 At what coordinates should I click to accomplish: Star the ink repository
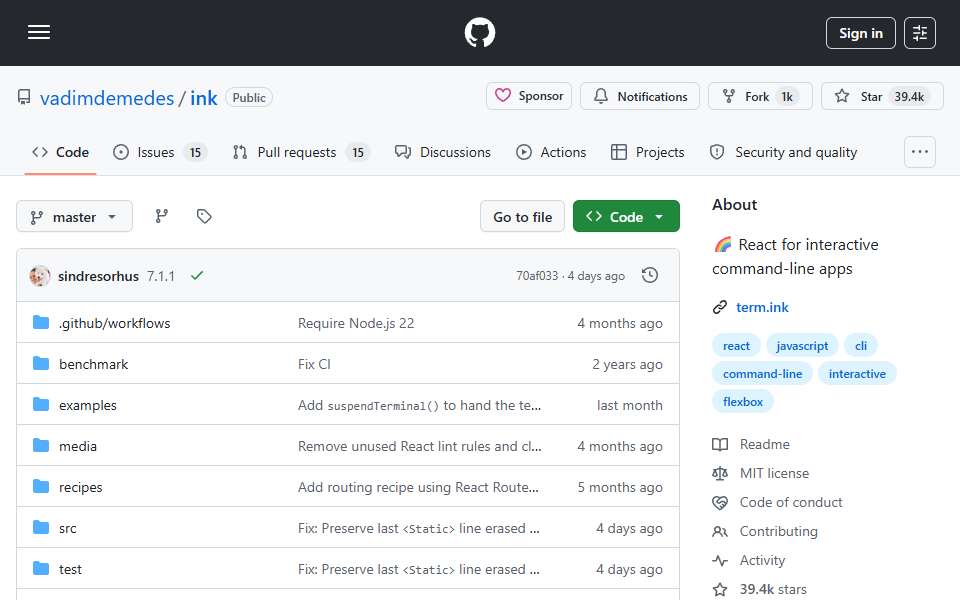coord(882,96)
